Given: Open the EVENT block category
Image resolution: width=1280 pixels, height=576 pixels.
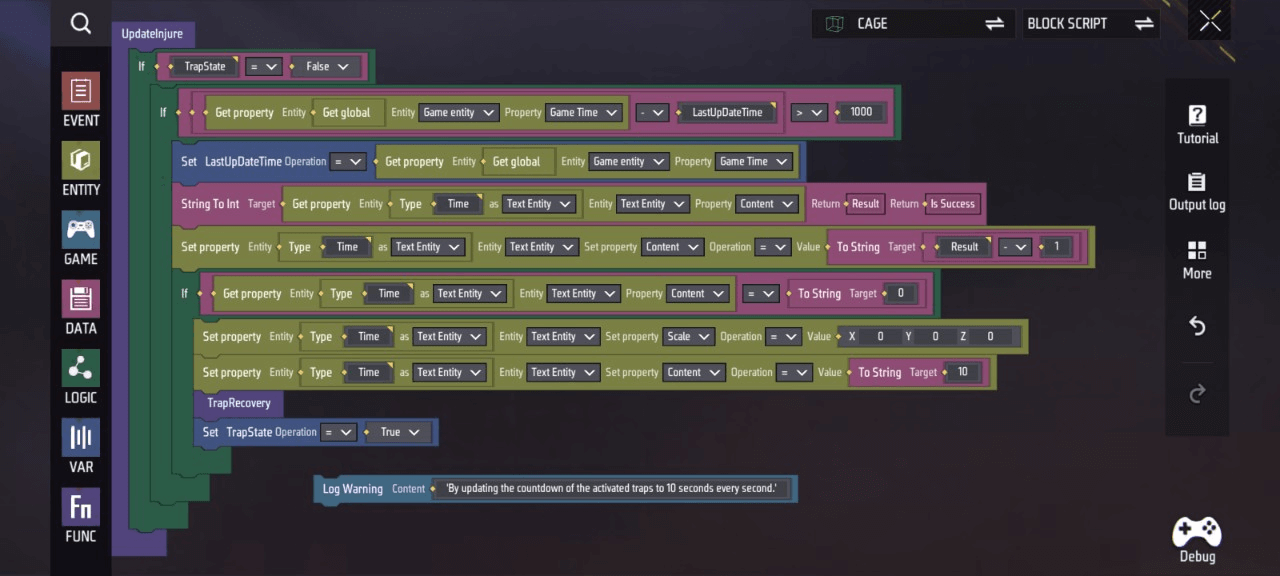Looking at the screenshot, I should pyautogui.click(x=81, y=100).
